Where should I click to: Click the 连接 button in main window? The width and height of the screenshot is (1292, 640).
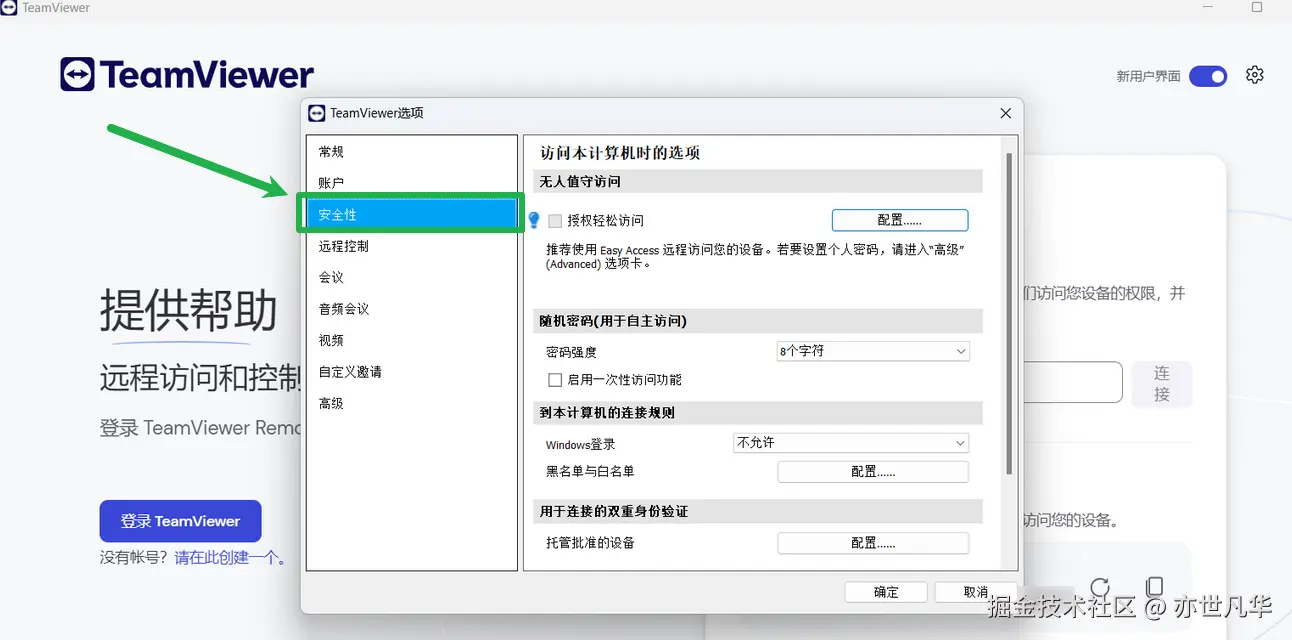tap(1162, 383)
